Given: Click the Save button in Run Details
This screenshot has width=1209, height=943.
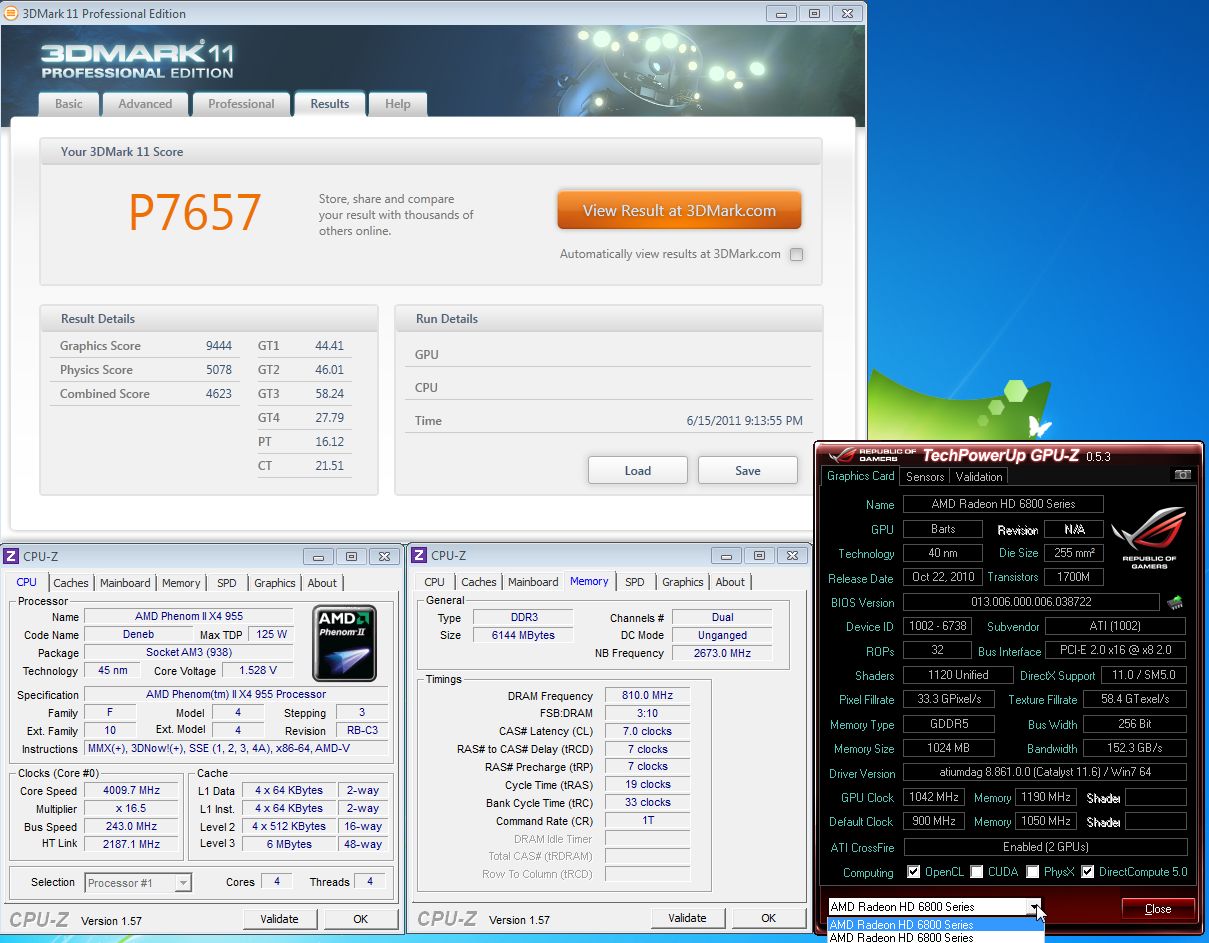Looking at the screenshot, I should [748, 470].
